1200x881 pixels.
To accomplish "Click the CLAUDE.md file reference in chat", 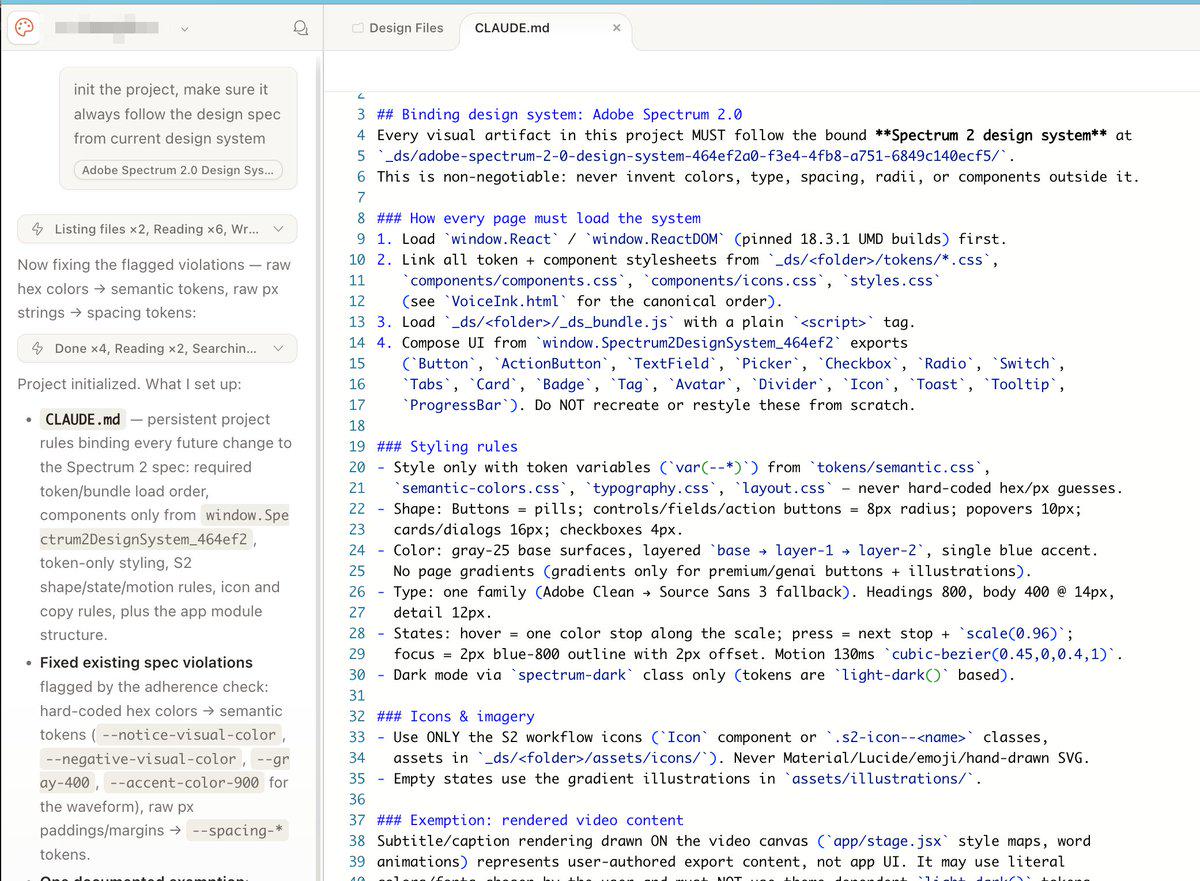I will [x=85, y=419].
